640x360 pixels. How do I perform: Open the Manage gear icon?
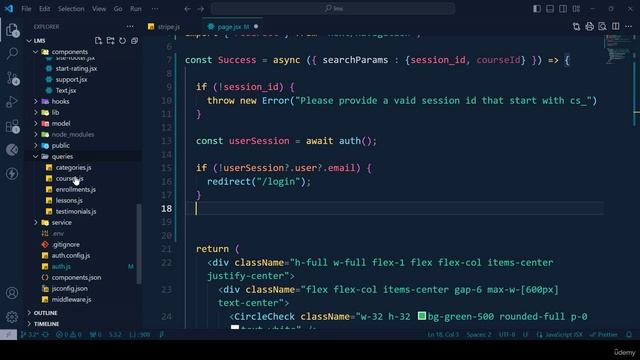(12, 316)
